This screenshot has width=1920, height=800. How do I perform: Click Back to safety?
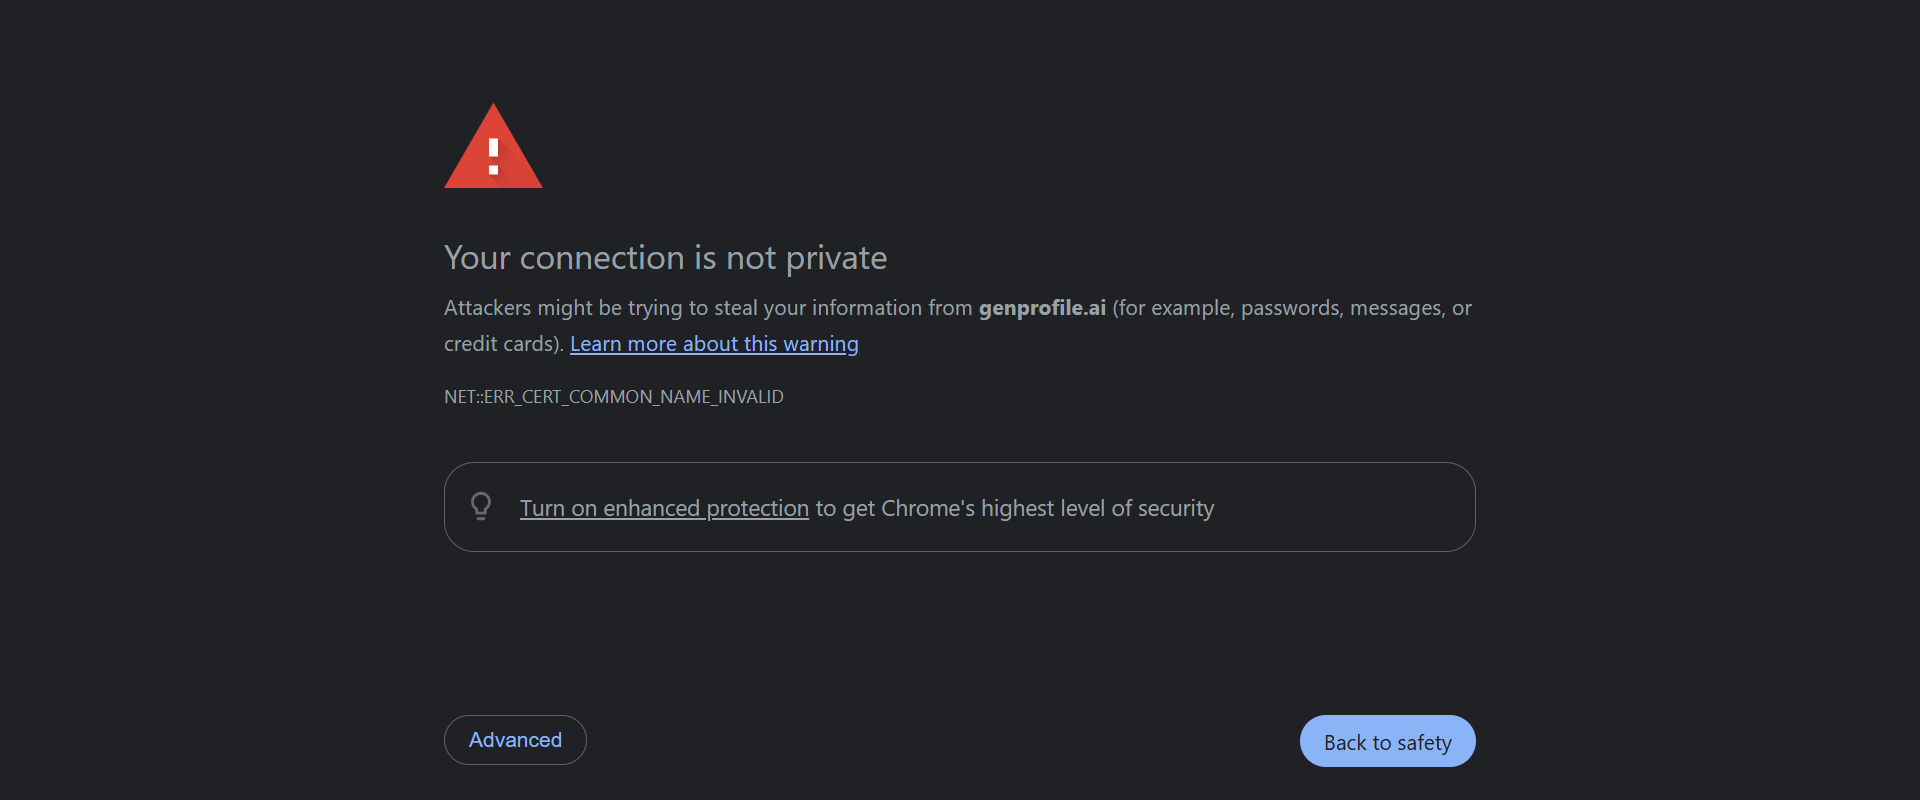(x=1387, y=741)
